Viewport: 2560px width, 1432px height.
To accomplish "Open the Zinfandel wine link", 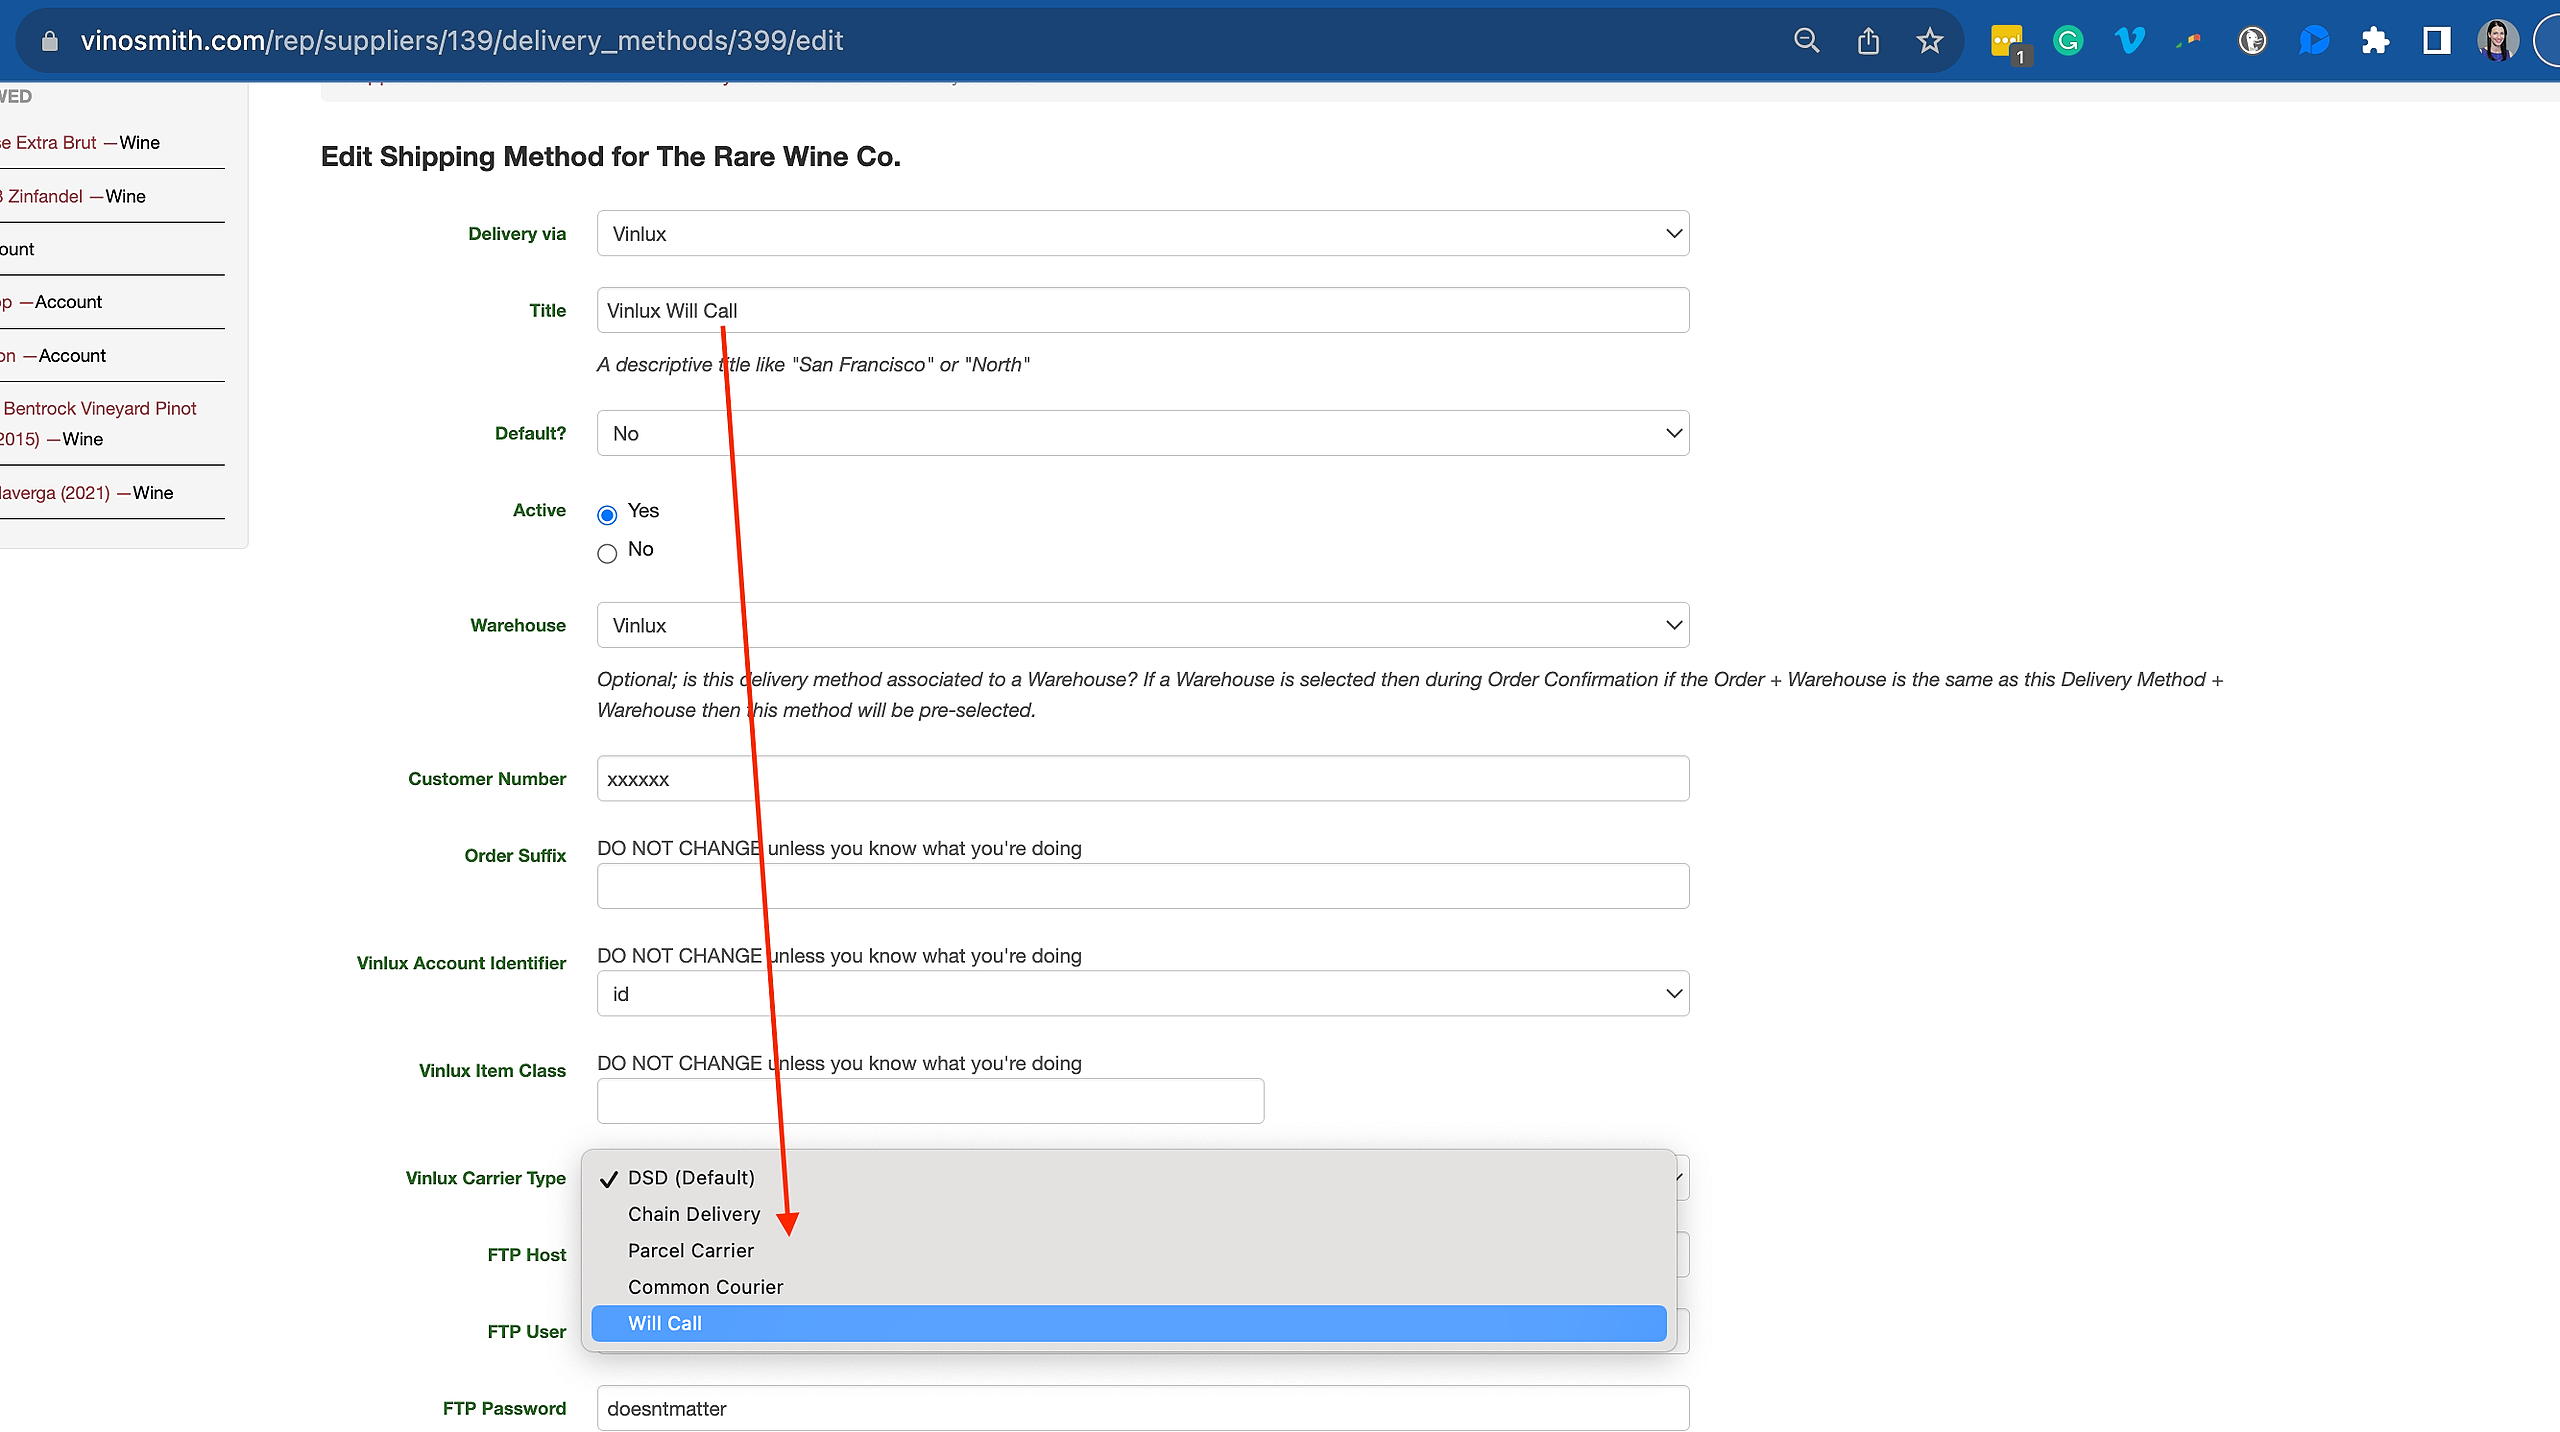I will pos(42,196).
